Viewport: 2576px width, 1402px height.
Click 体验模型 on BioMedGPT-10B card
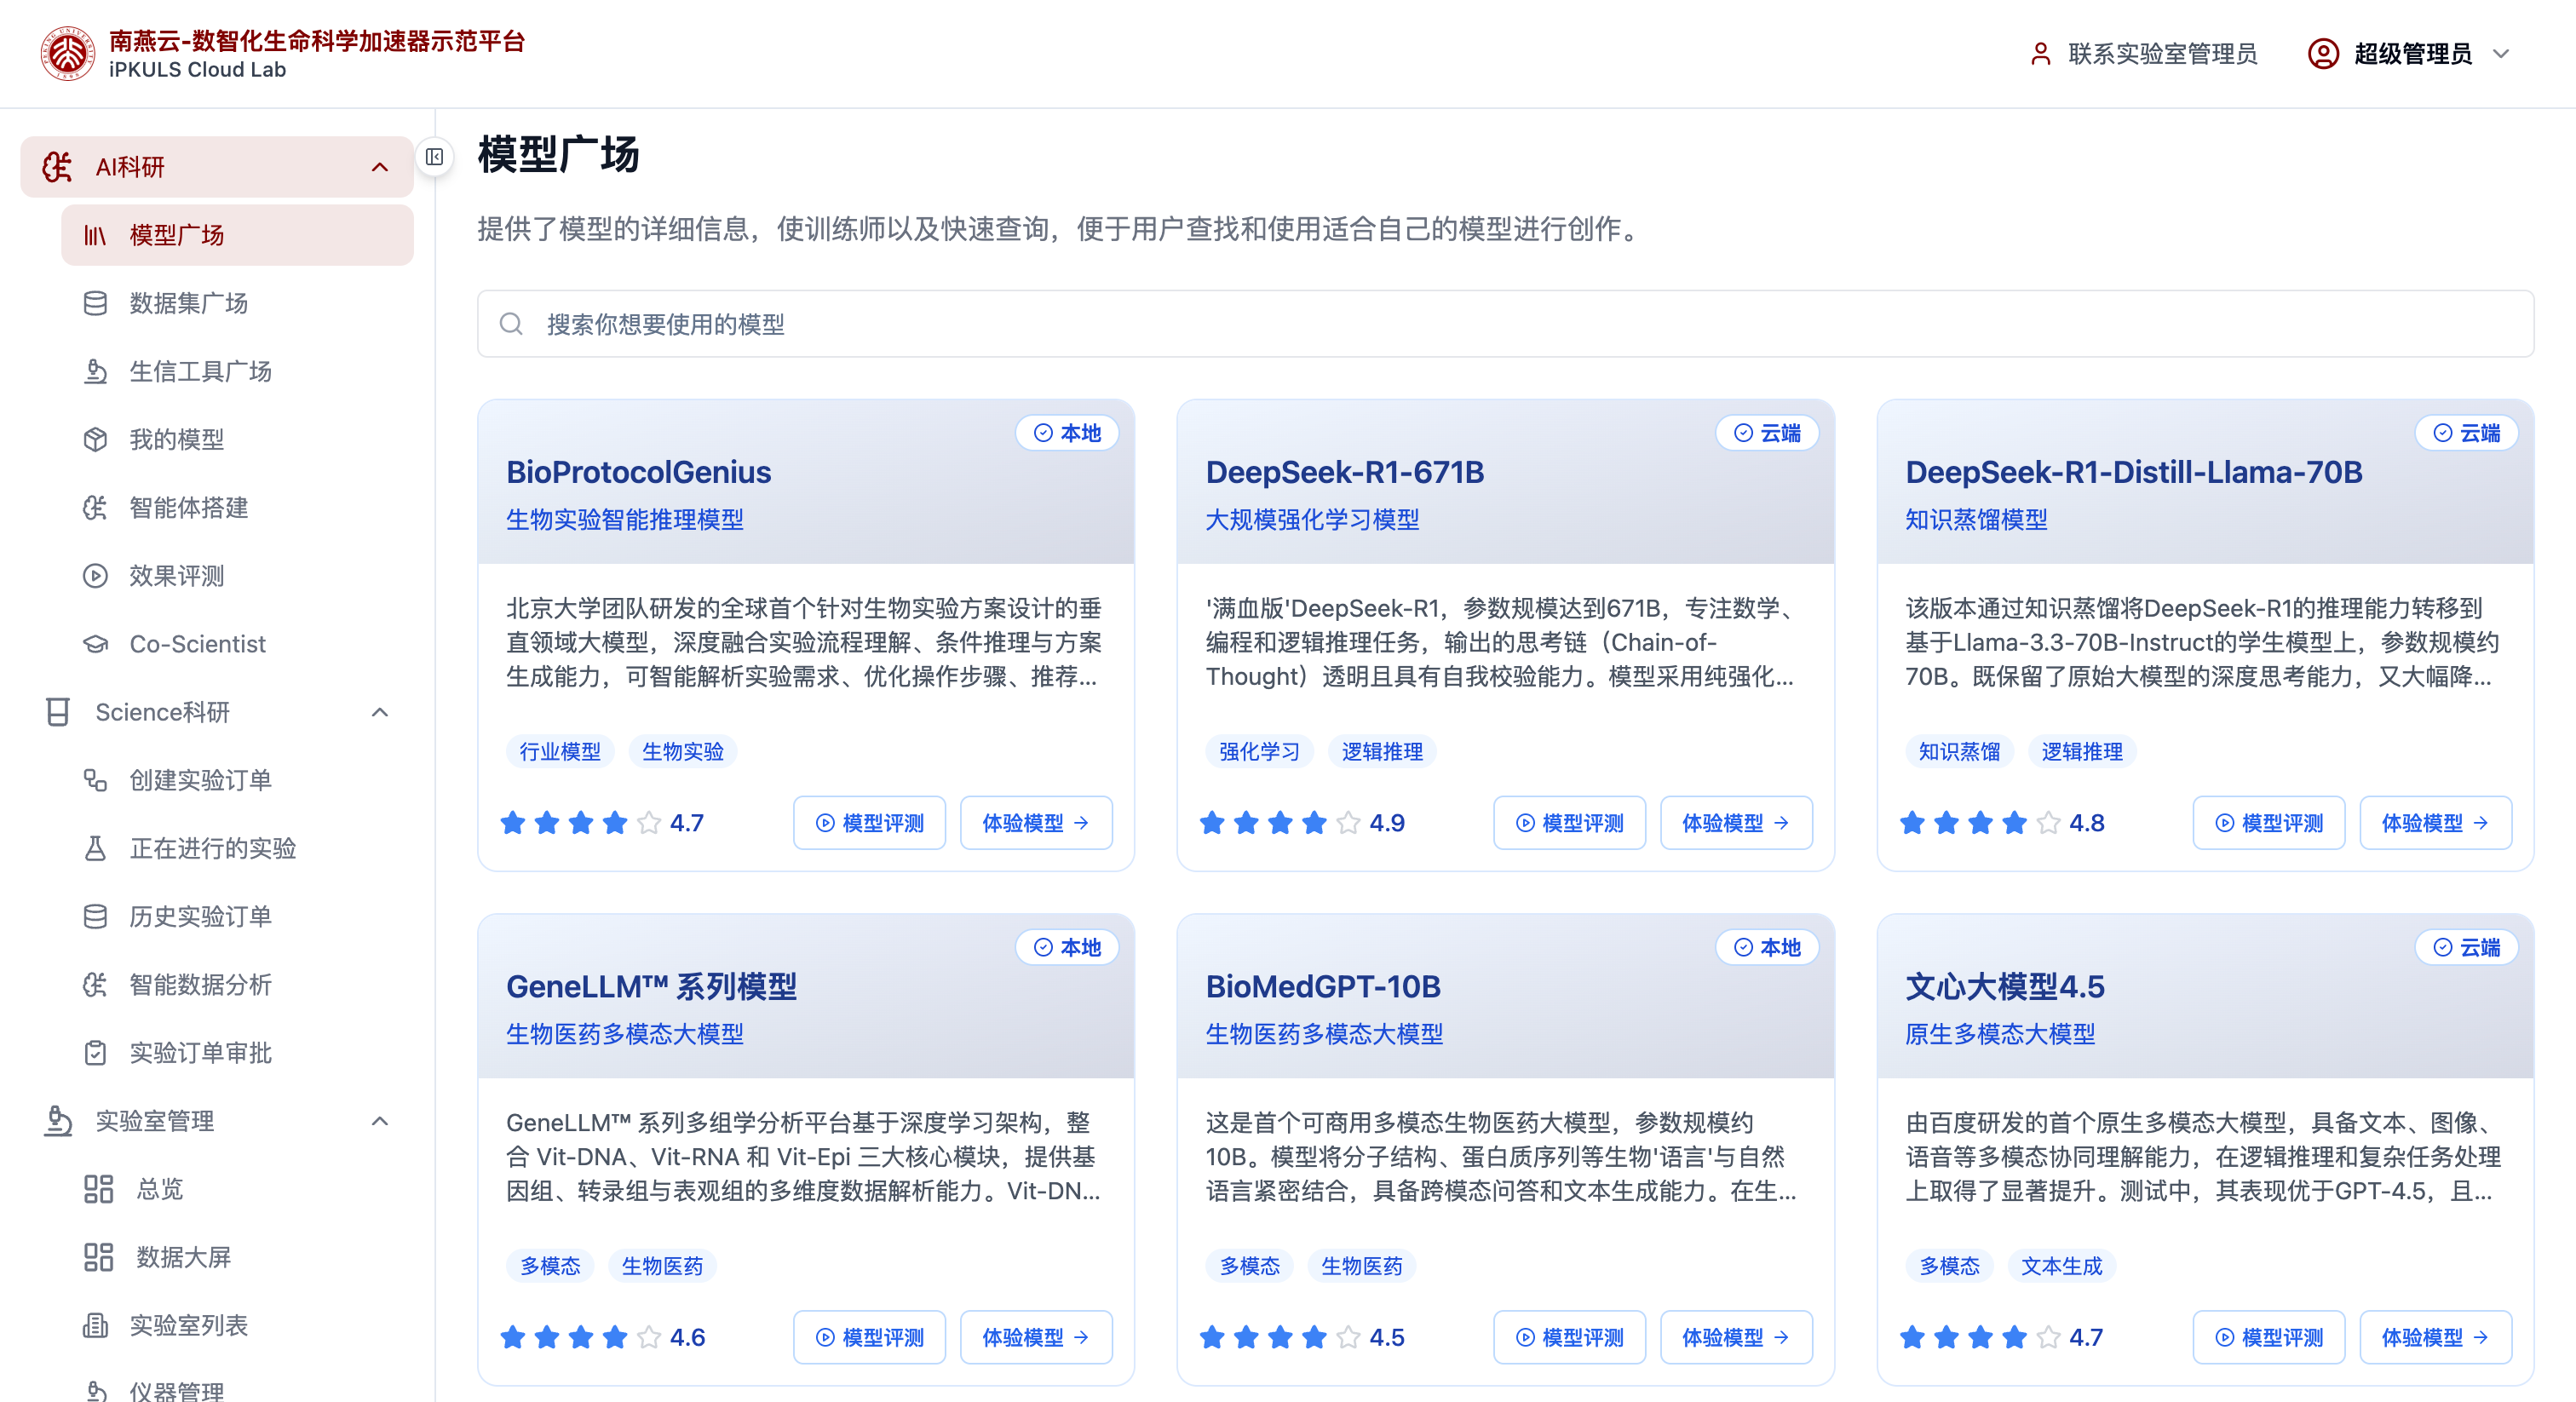(x=1735, y=1337)
